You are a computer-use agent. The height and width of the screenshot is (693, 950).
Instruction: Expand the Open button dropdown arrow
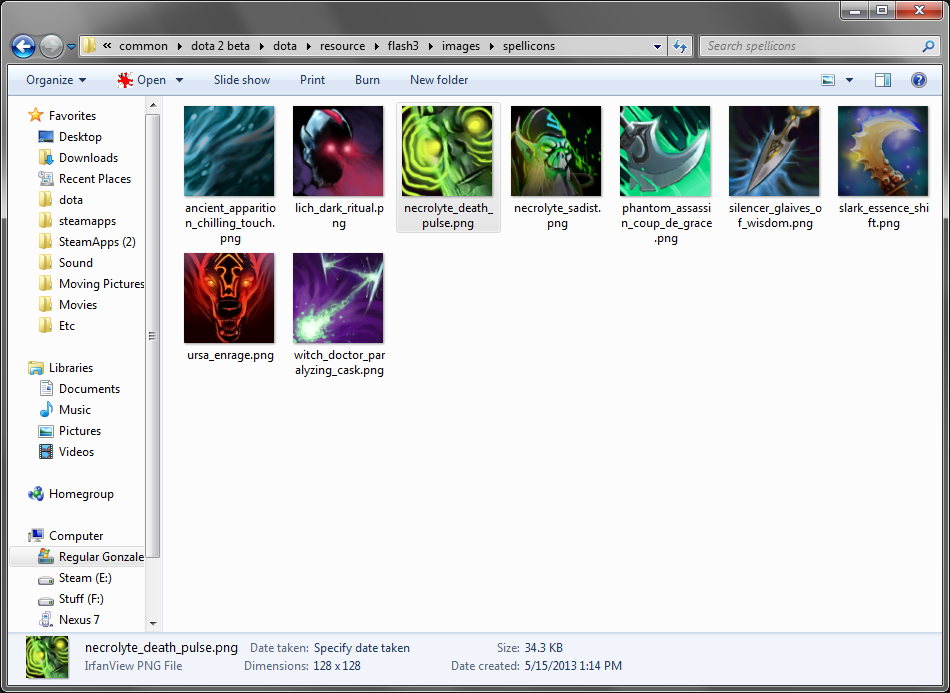pyautogui.click(x=179, y=80)
